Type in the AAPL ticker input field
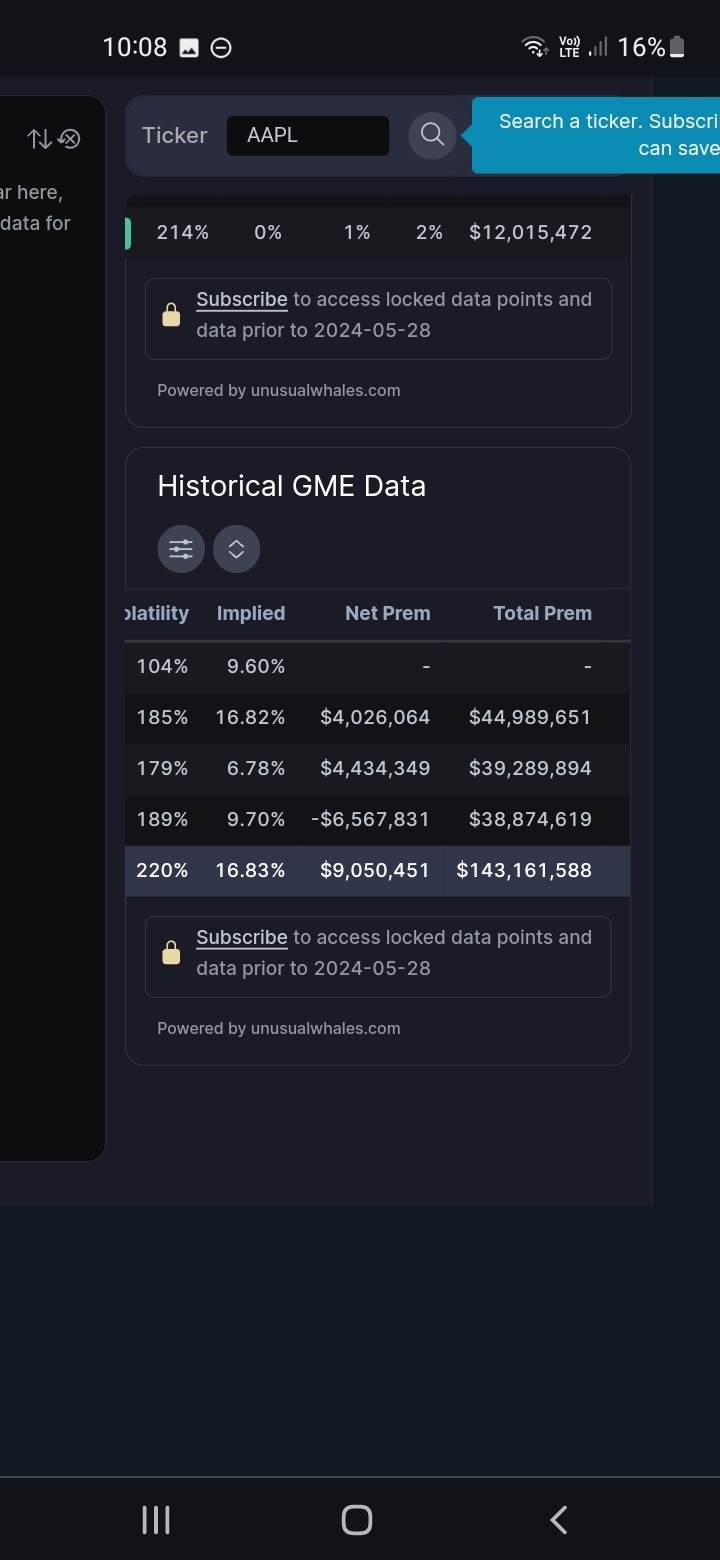720x1560 pixels. tap(308, 135)
